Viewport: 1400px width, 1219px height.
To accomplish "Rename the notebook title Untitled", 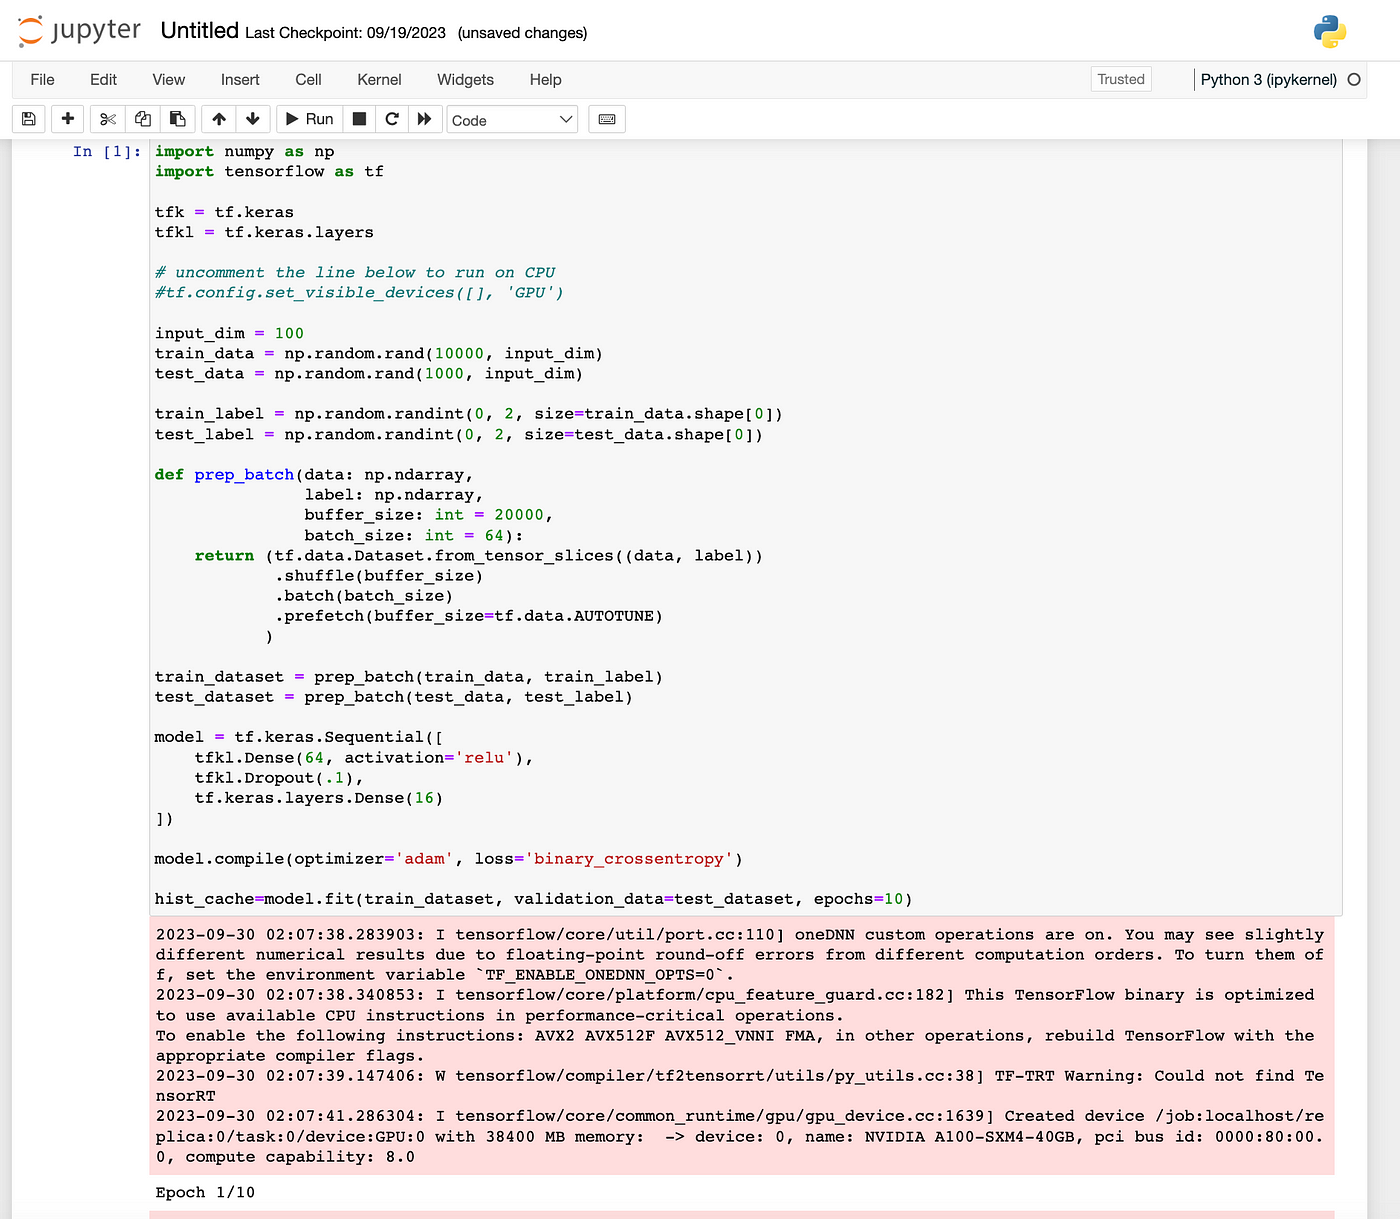I will pos(200,31).
